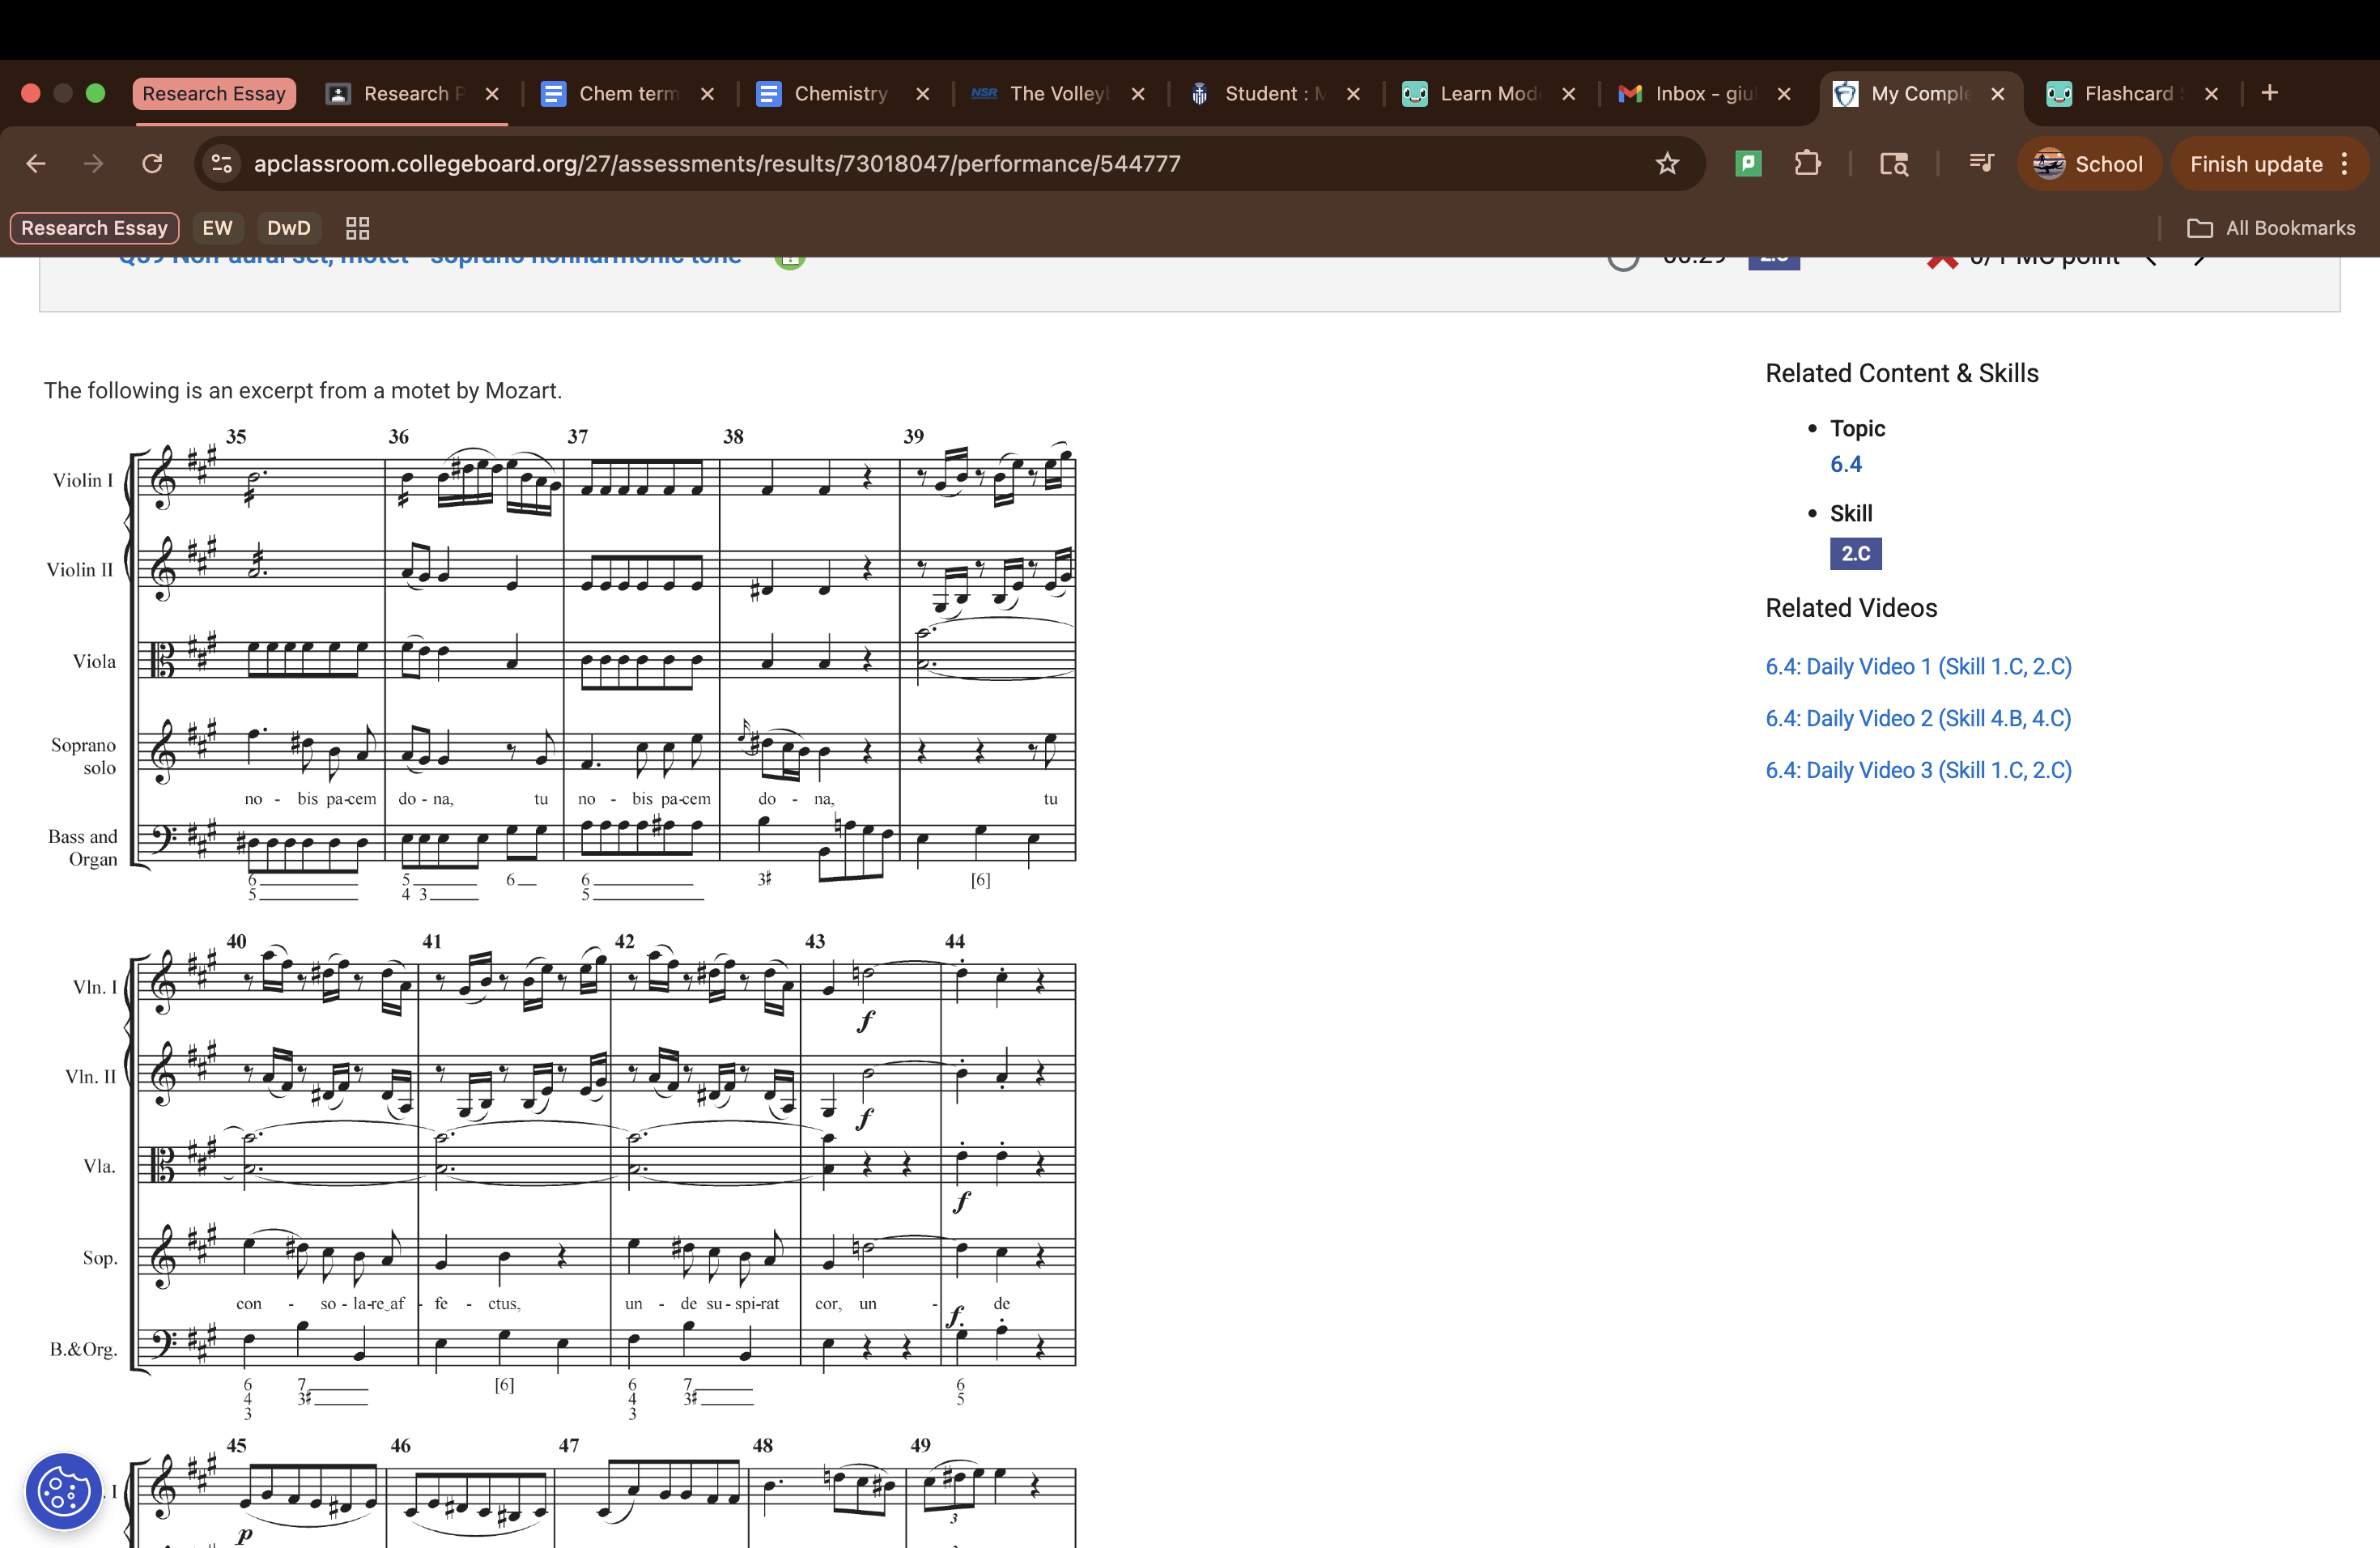Open the 6.4 Daily Video 1 link
The image size is (2380, 1548).
(x=1917, y=667)
